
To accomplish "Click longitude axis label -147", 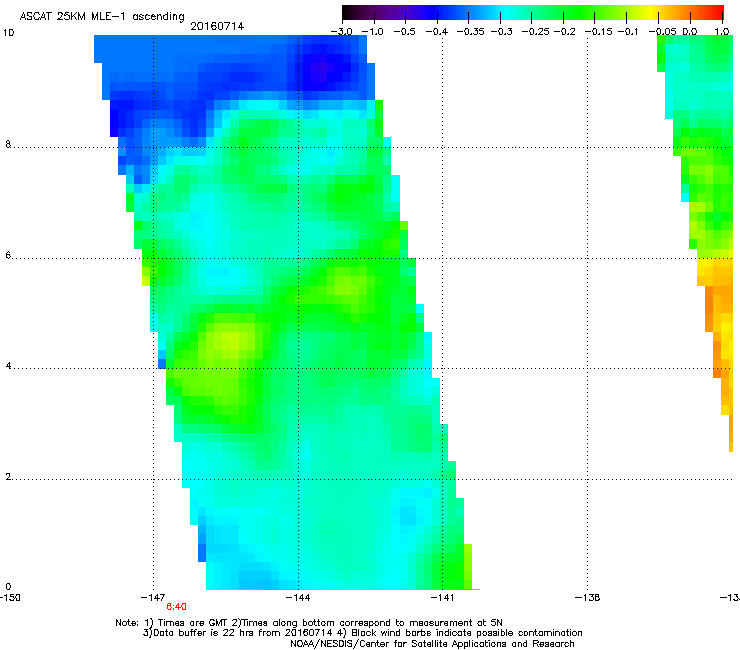I will 153,598.
